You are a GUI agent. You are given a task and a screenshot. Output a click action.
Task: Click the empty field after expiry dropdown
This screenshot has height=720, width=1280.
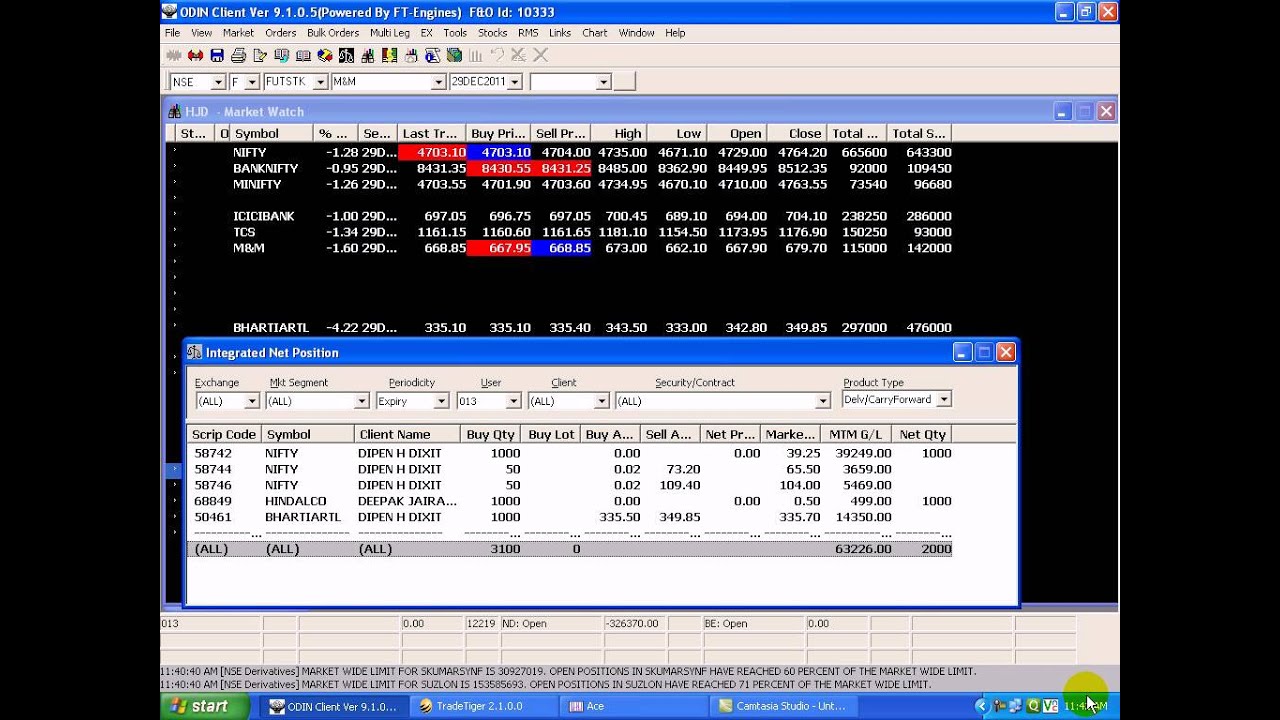pyautogui.click(x=570, y=82)
